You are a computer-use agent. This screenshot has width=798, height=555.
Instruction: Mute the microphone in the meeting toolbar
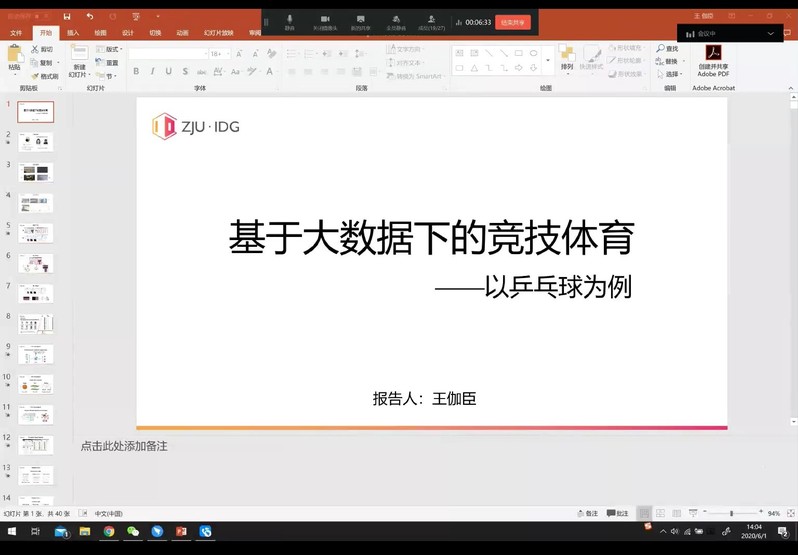click(x=290, y=20)
